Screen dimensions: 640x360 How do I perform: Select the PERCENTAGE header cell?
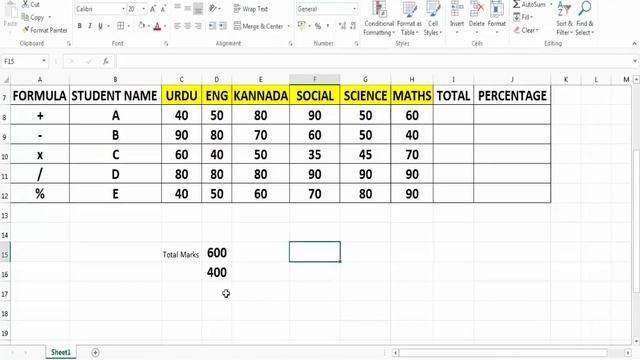512,96
